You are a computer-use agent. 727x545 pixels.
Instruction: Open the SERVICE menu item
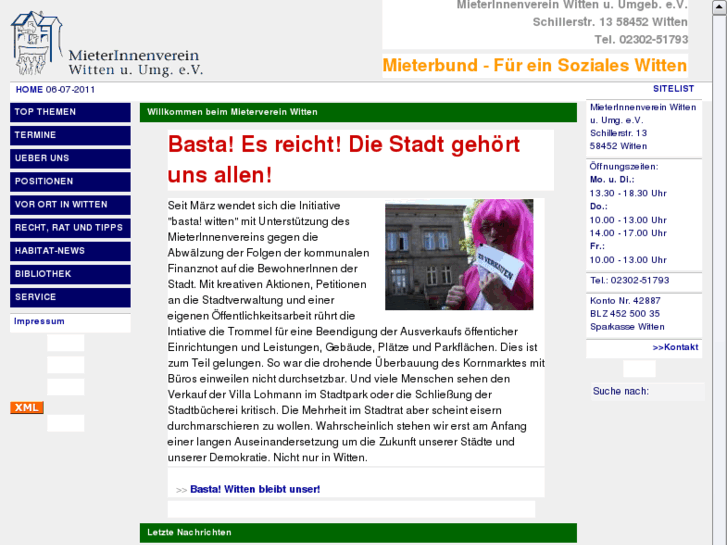(70, 298)
